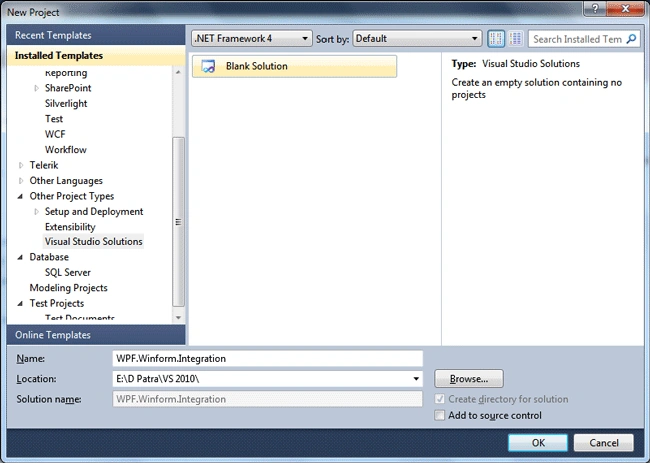Screen dimensions: 650x463
Task: Focus the Name text field
Action: (267, 359)
